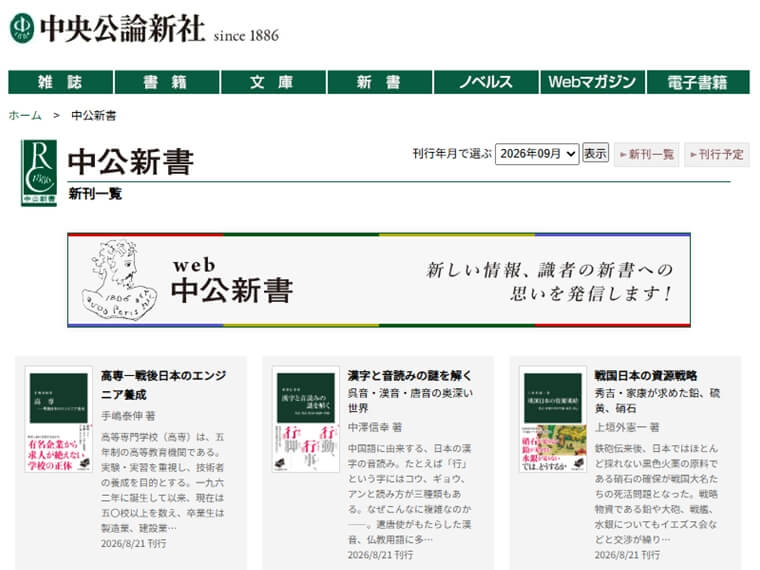Click the 2026/8/21 刊行 date under 高専
This screenshot has width=760, height=570.
tap(134, 543)
